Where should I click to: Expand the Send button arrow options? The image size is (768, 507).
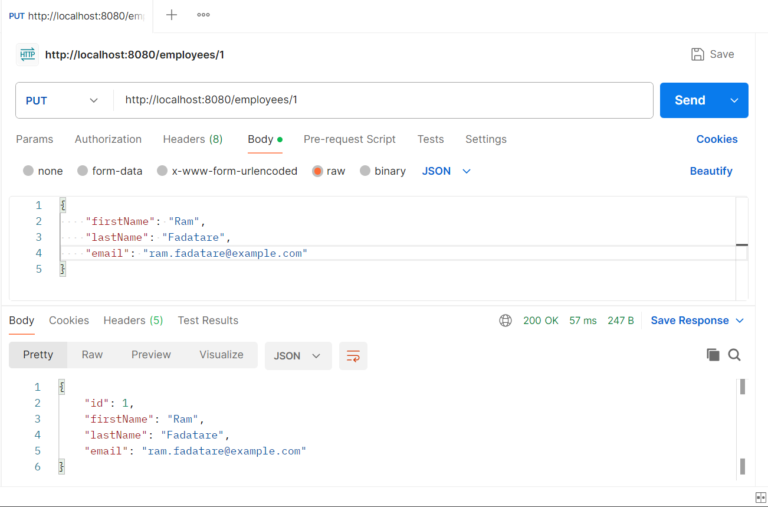(734, 100)
